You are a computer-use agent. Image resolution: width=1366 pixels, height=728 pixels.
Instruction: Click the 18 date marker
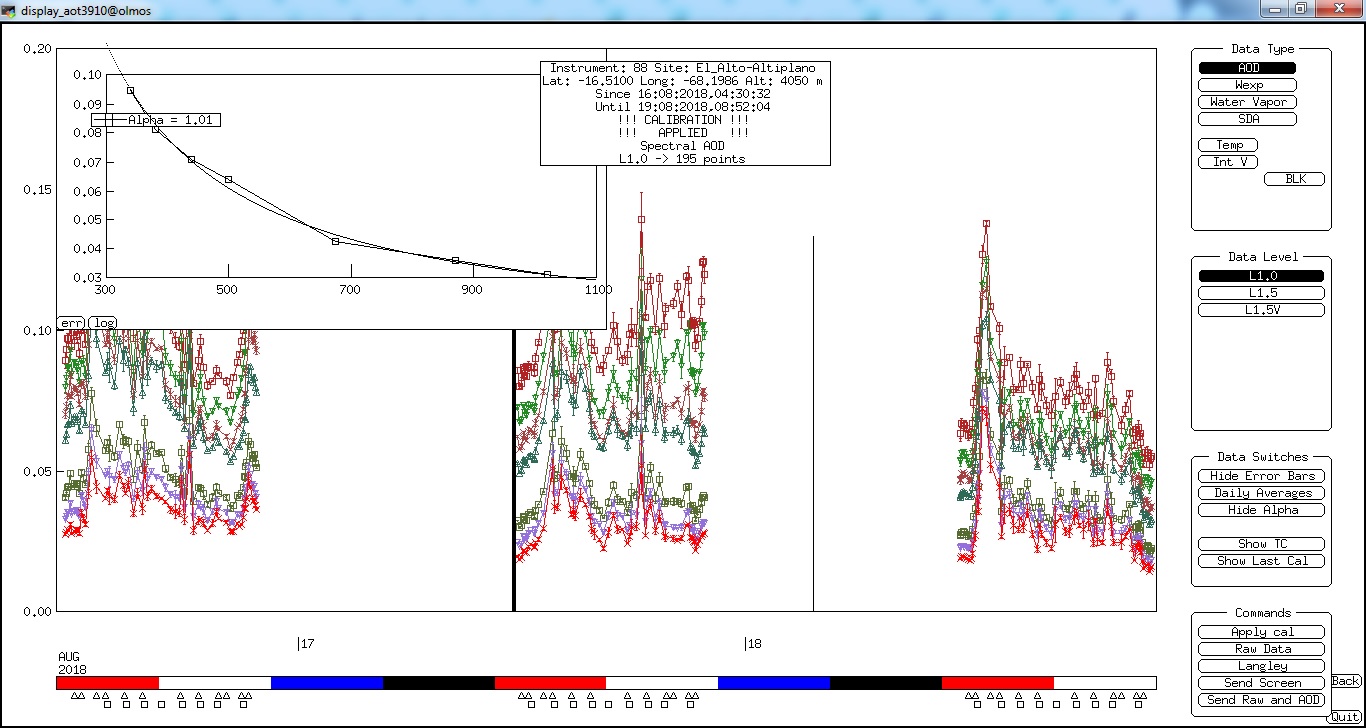pyautogui.click(x=753, y=644)
